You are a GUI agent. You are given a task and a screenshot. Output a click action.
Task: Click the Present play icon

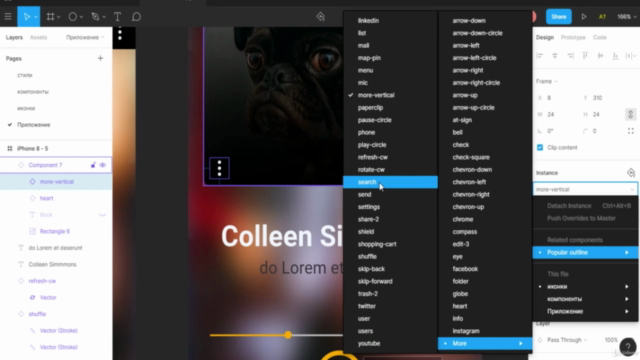click(x=584, y=17)
